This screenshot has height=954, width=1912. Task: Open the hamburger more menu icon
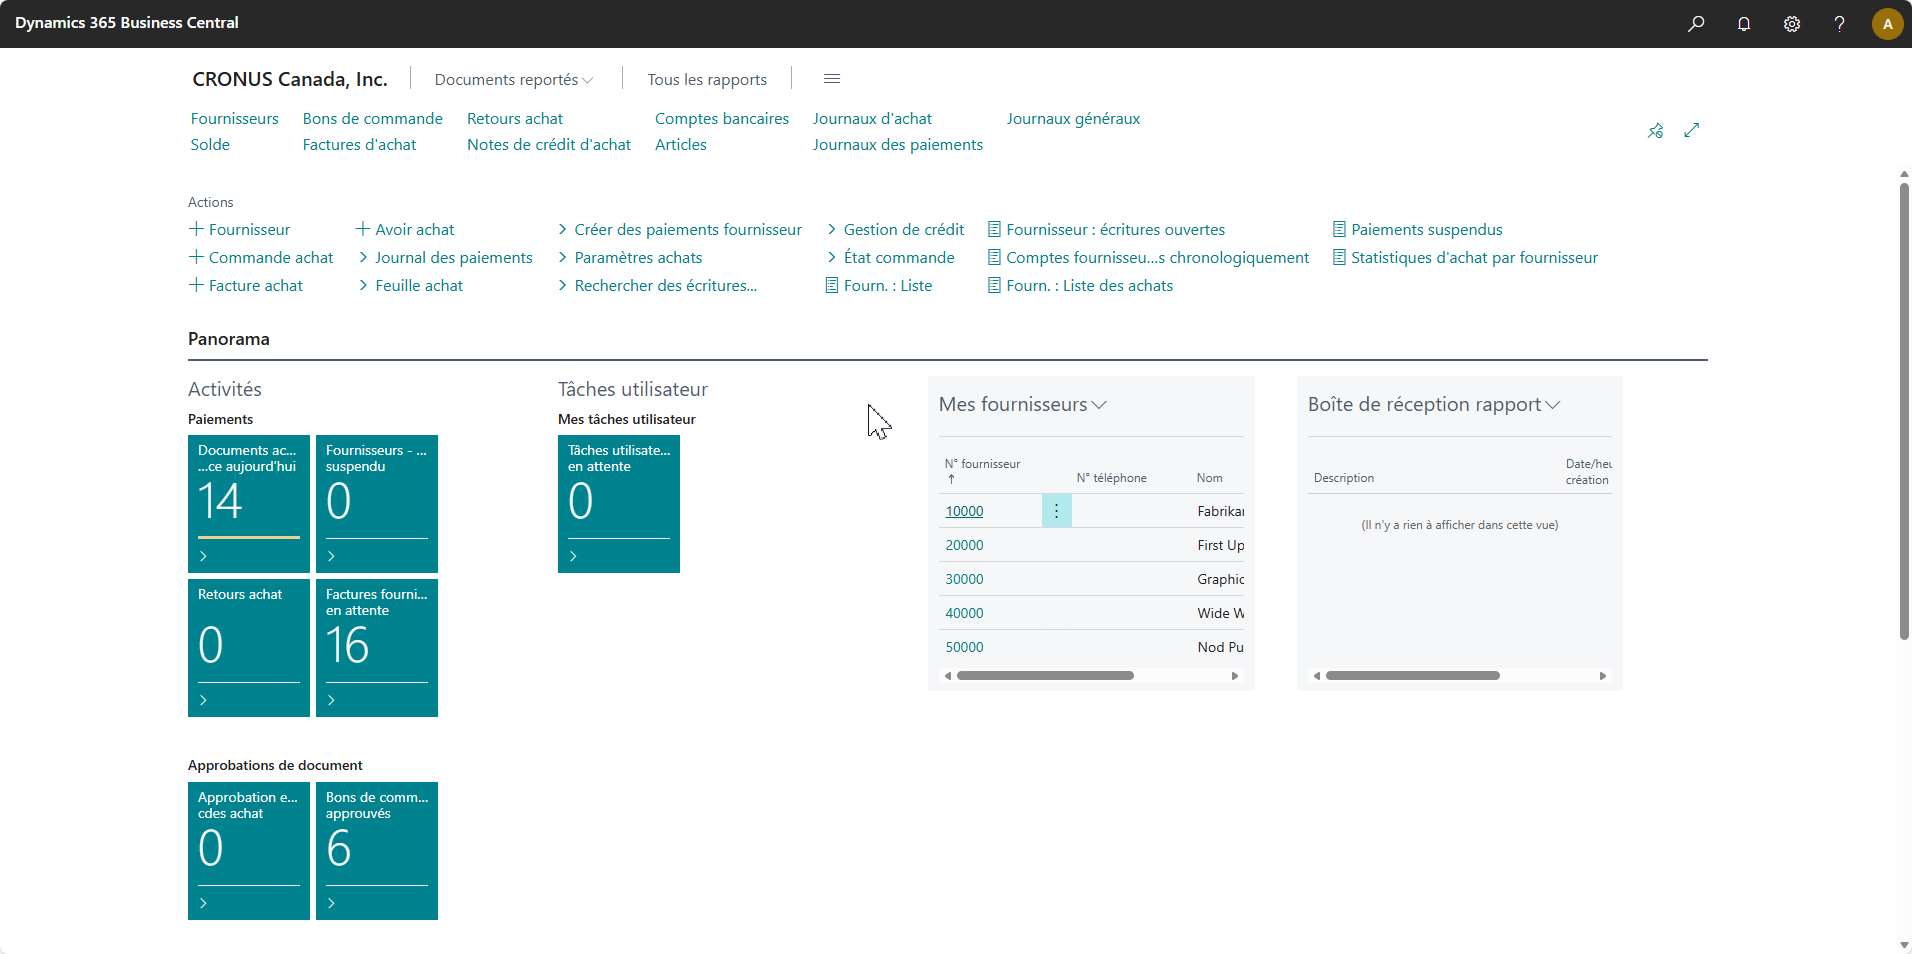(x=831, y=79)
